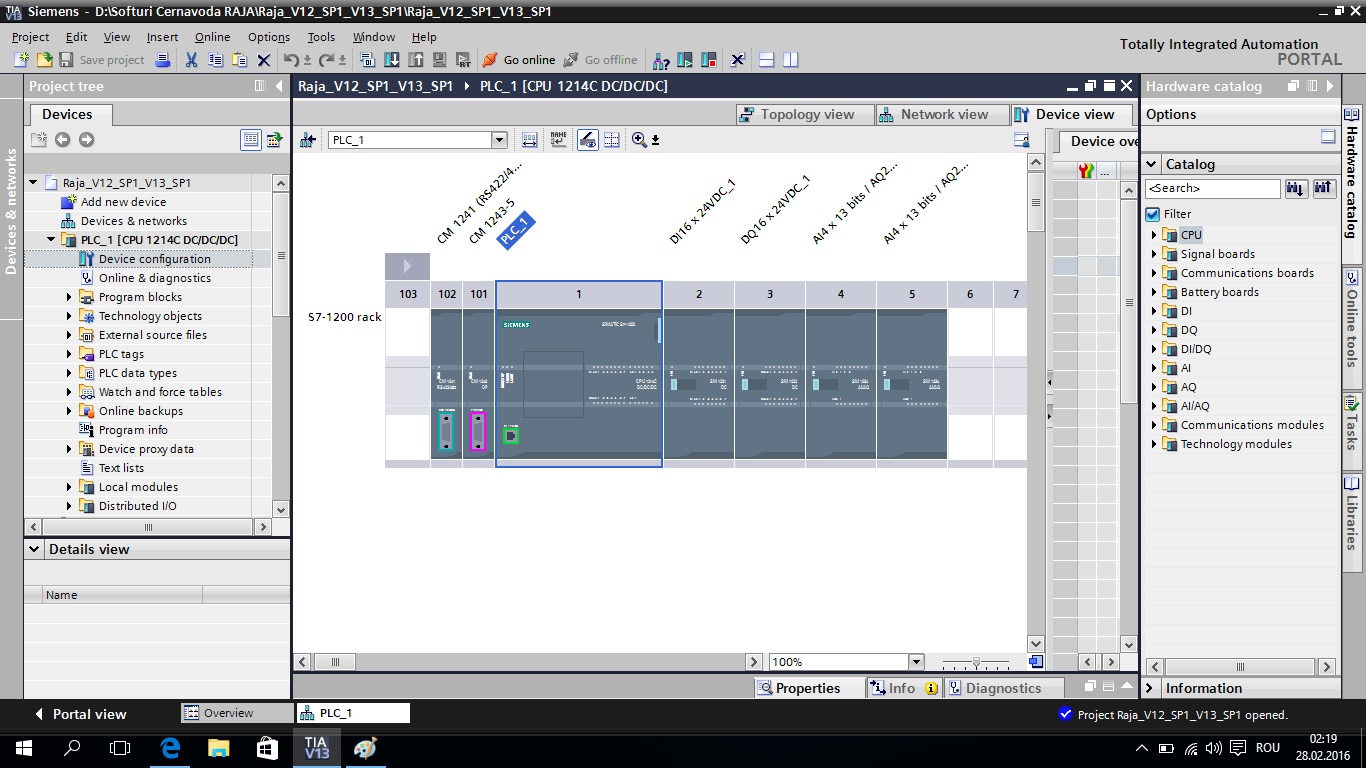Viewport: 1366px width, 768px height.
Task: Click the Redo arrow icon
Action: point(326,60)
